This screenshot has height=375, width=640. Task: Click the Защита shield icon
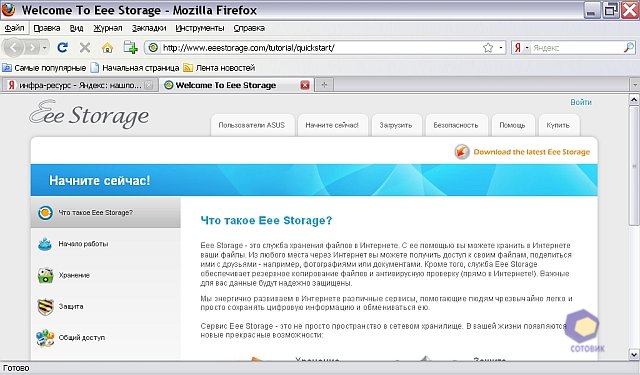pyautogui.click(x=45, y=307)
